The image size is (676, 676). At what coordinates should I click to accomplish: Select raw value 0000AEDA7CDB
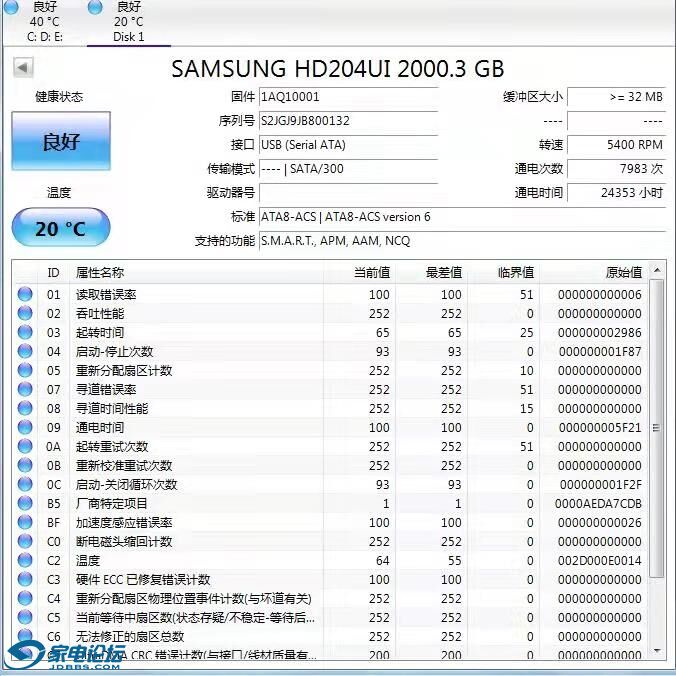pyautogui.click(x=598, y=504)
